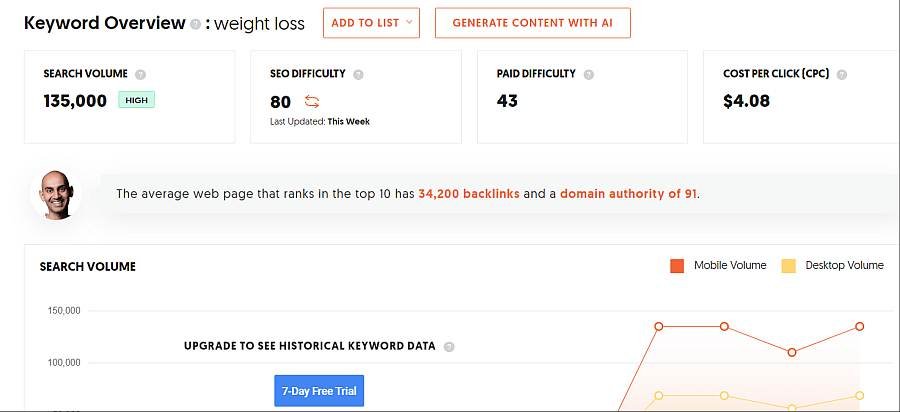Click the help icon beside Keyword Overview

pyautogui.click(x=196, y=25)
